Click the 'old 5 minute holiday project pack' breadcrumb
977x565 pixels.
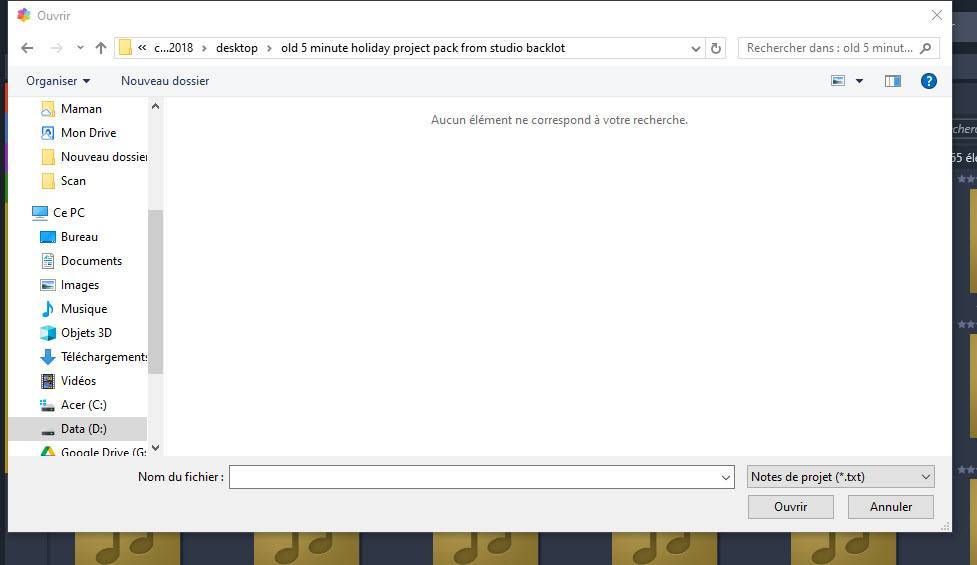coord(422,48)
